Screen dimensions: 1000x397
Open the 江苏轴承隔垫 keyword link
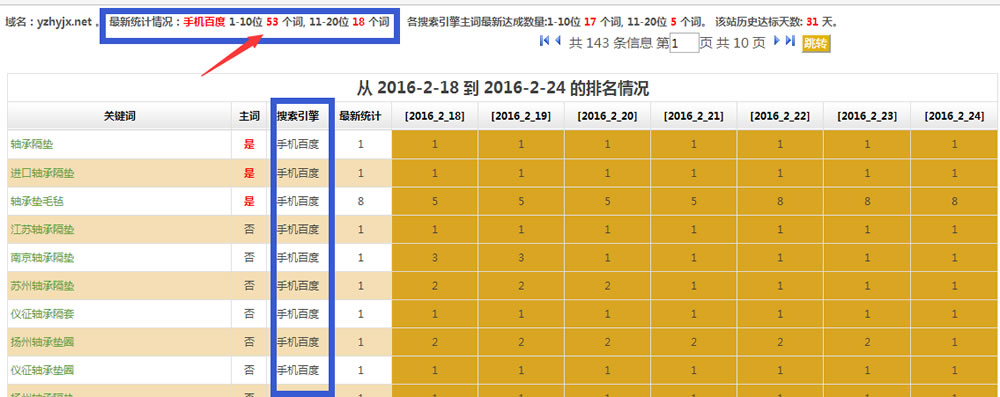[x=42, y=229]
